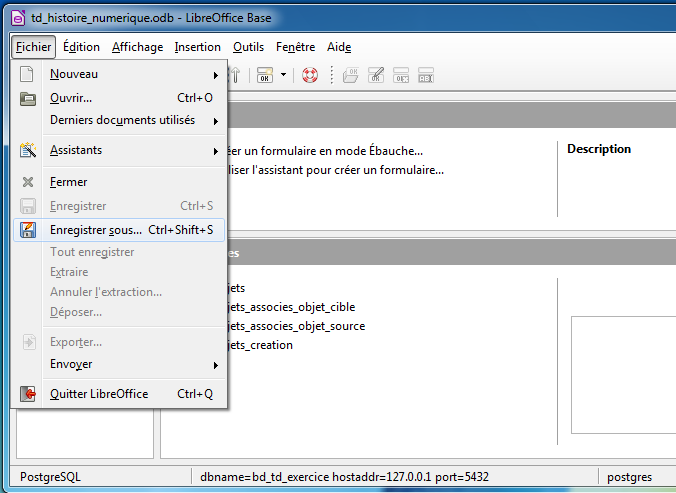This screenshot has height=493, width=676.
Task: Choose Envoyer menu entry
Action: pyautogui.click(x=119, y=364)
